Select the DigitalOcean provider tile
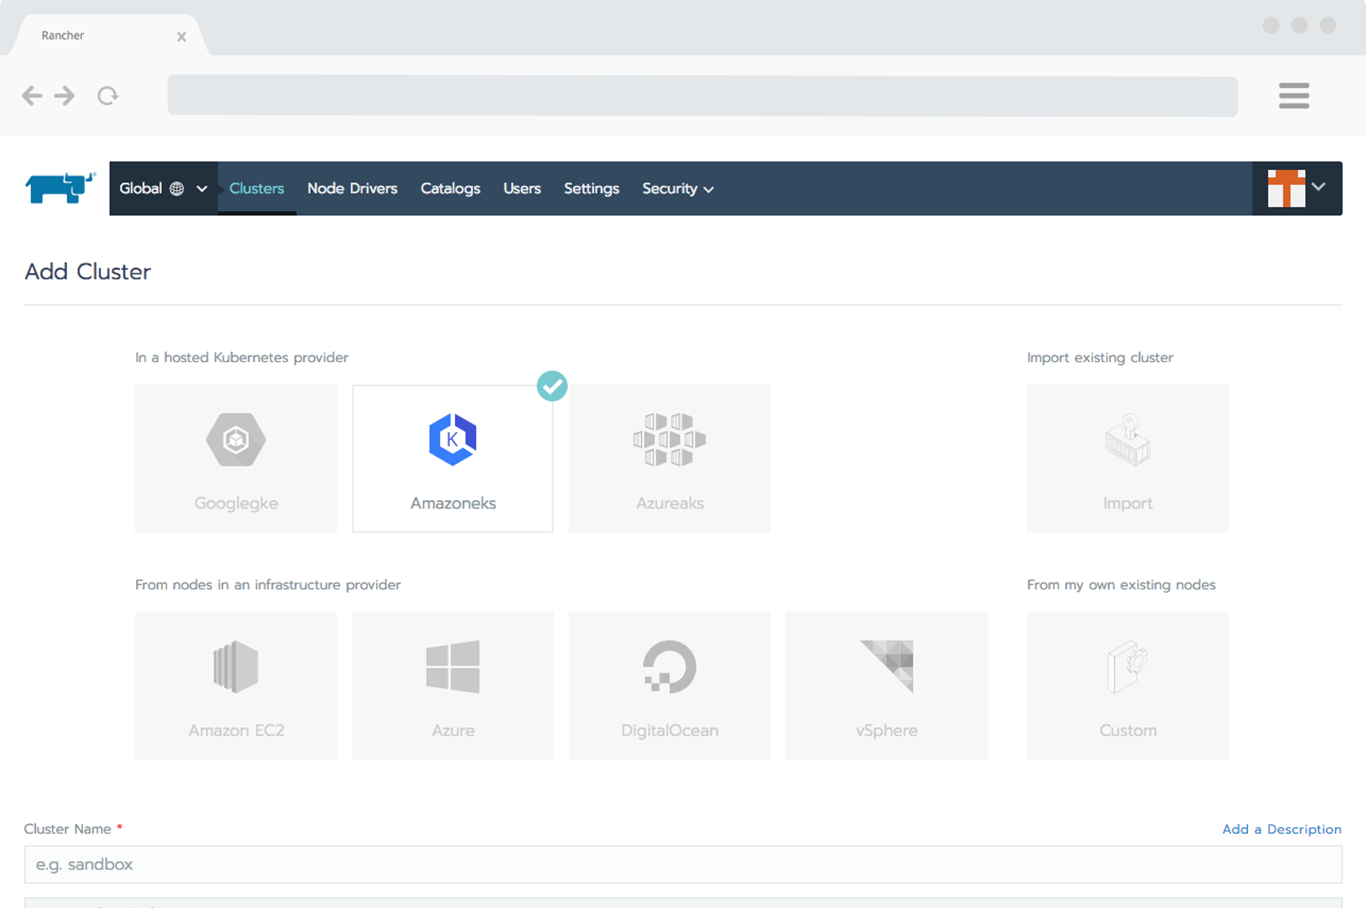The image size is (1366, 908). click(669, 686)
